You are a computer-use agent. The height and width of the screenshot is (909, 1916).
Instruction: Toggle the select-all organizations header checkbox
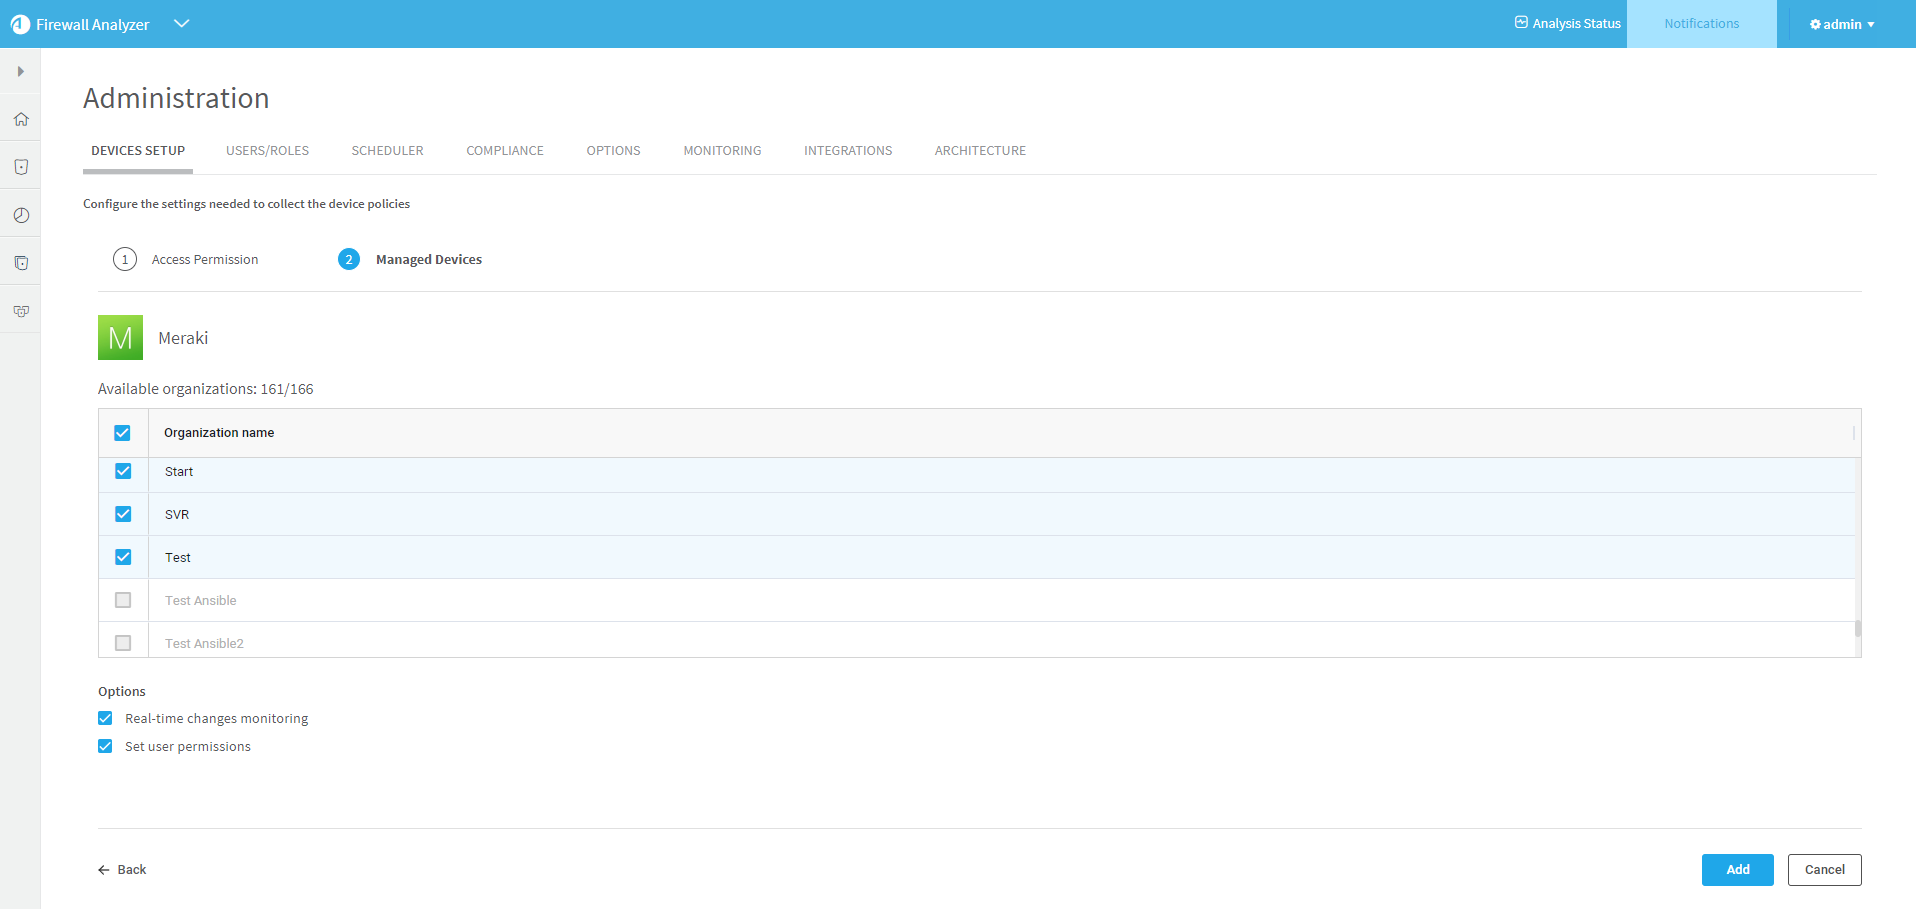coord(122,433)
